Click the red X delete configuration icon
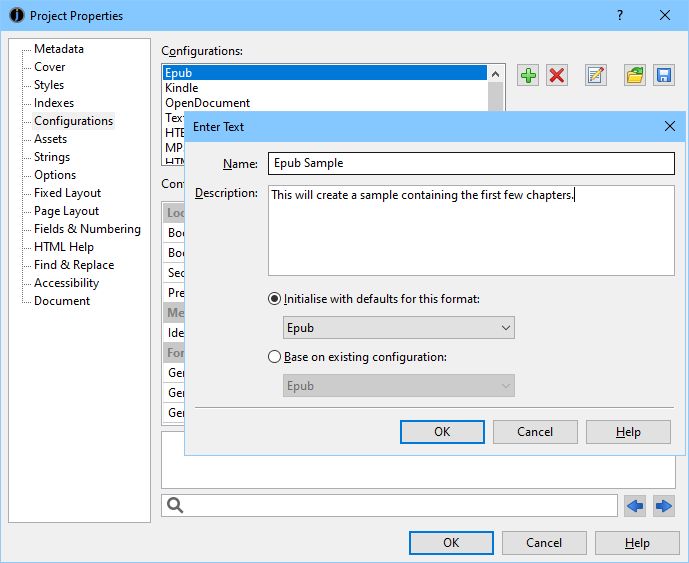 click(557, 76)
